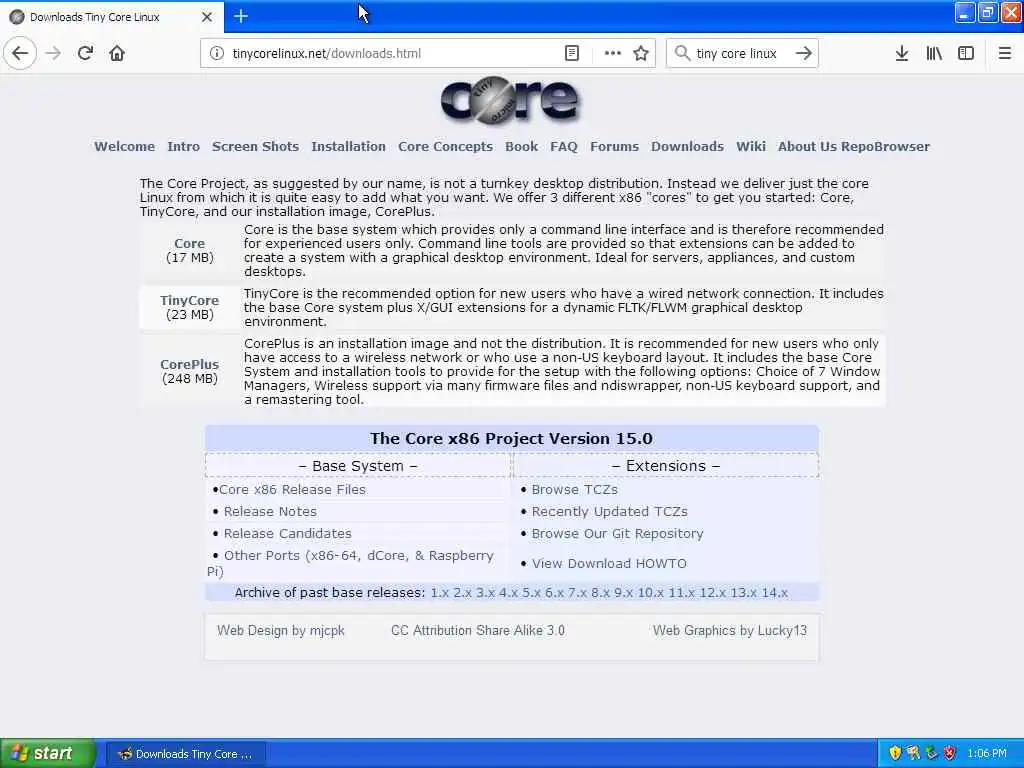The image size is (1024, 768).
Task: Open the Book page link
Action: 522,147
